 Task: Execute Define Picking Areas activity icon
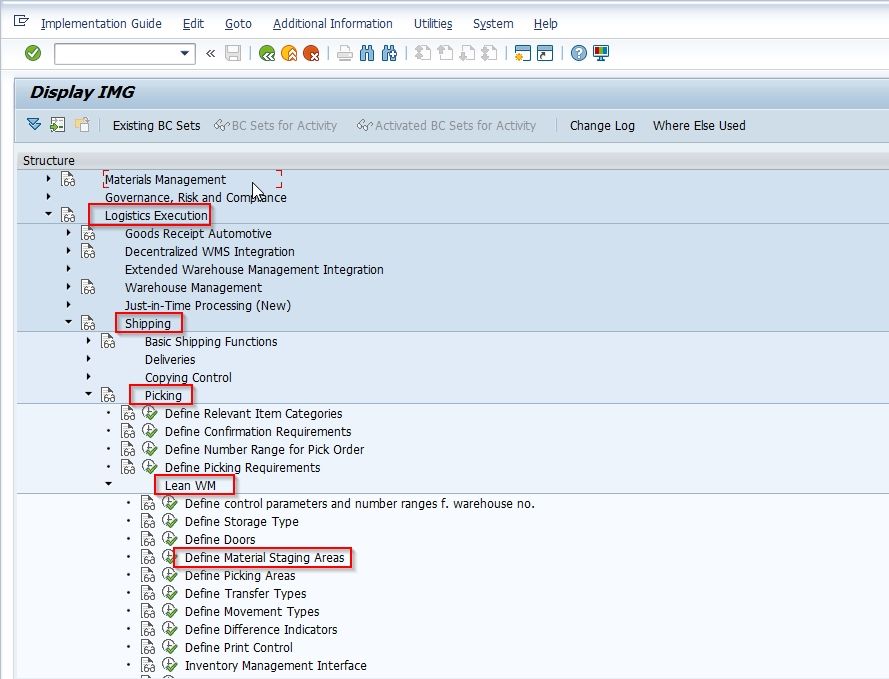(x=170, y=575)
